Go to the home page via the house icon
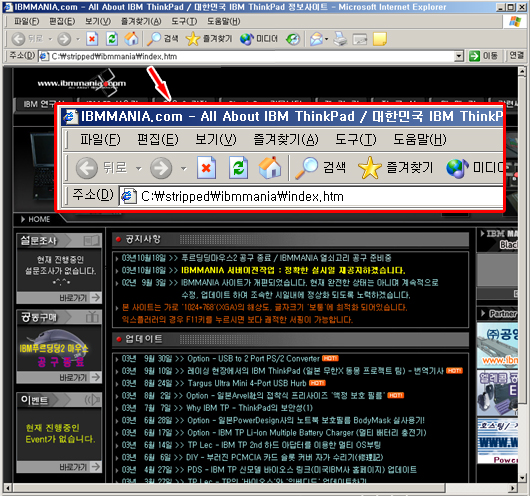The width and height of the screenshot is (530, 496). pyautogui.click(x=131, y=39)
